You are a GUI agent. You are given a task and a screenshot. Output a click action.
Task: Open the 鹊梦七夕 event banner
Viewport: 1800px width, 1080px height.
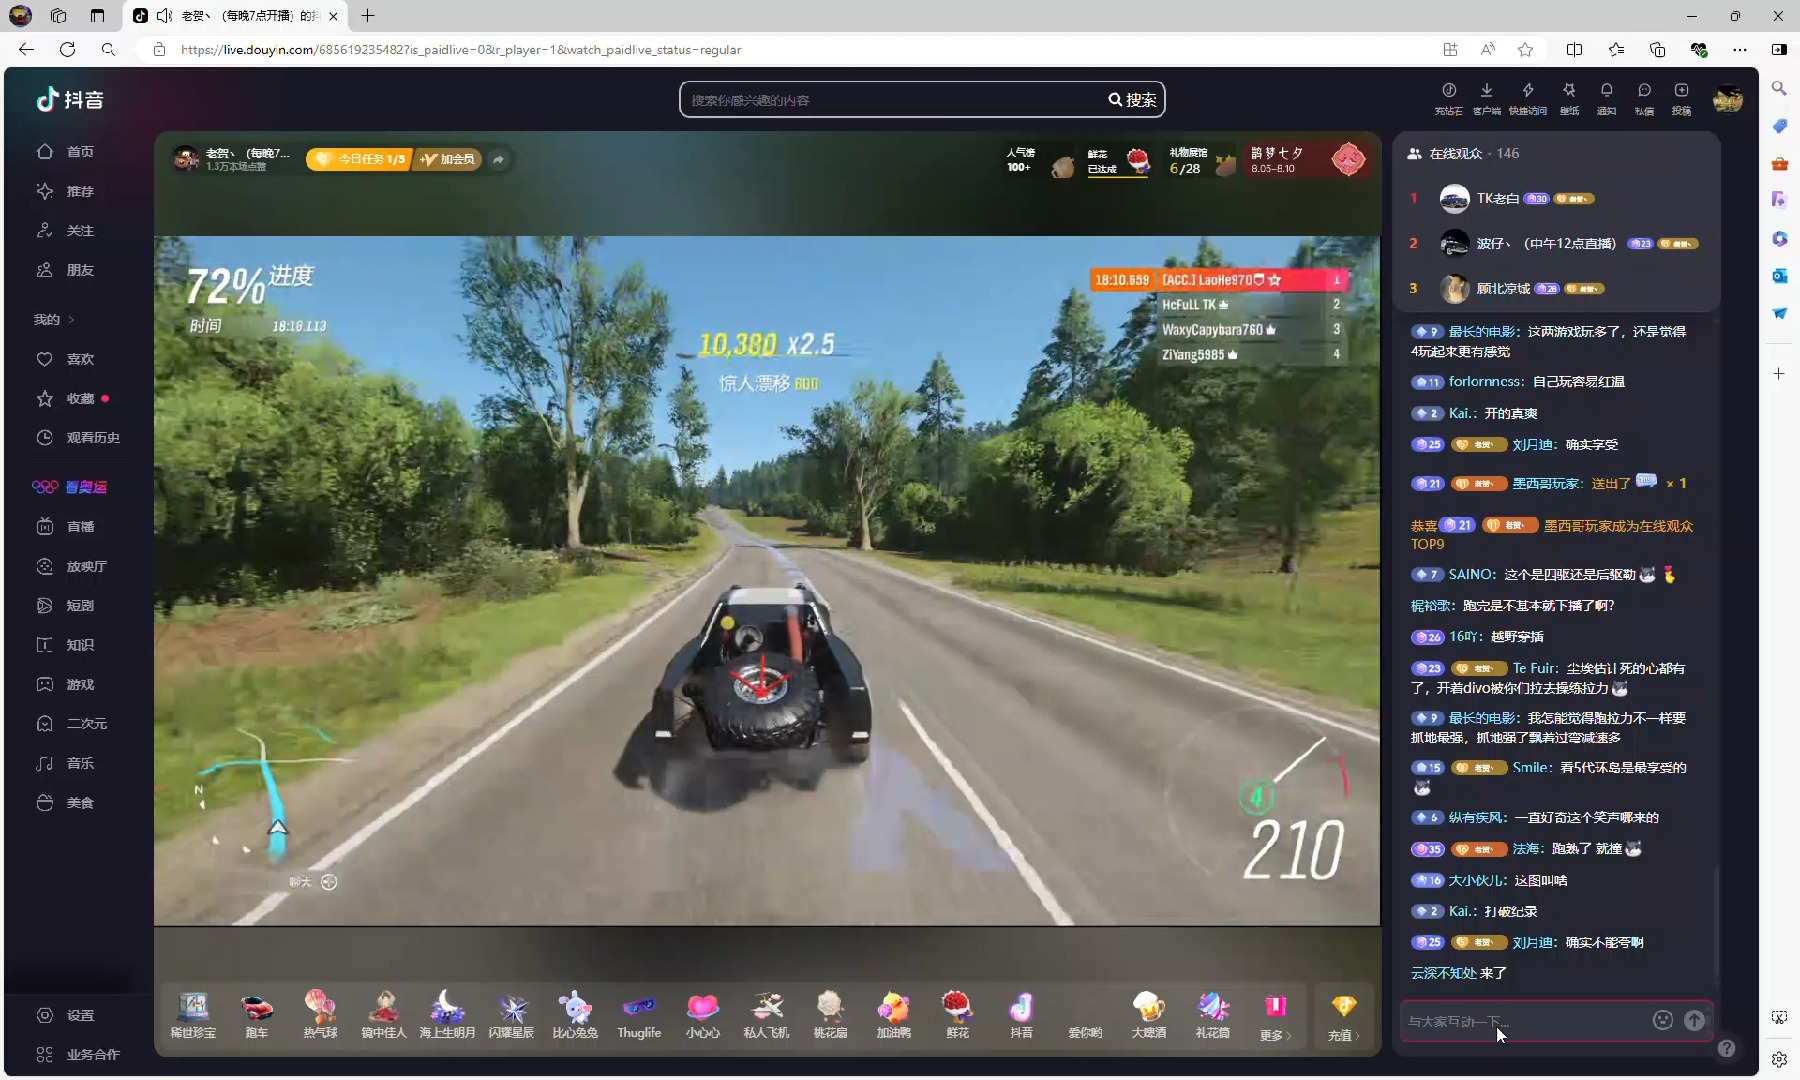click(1307, 160)
